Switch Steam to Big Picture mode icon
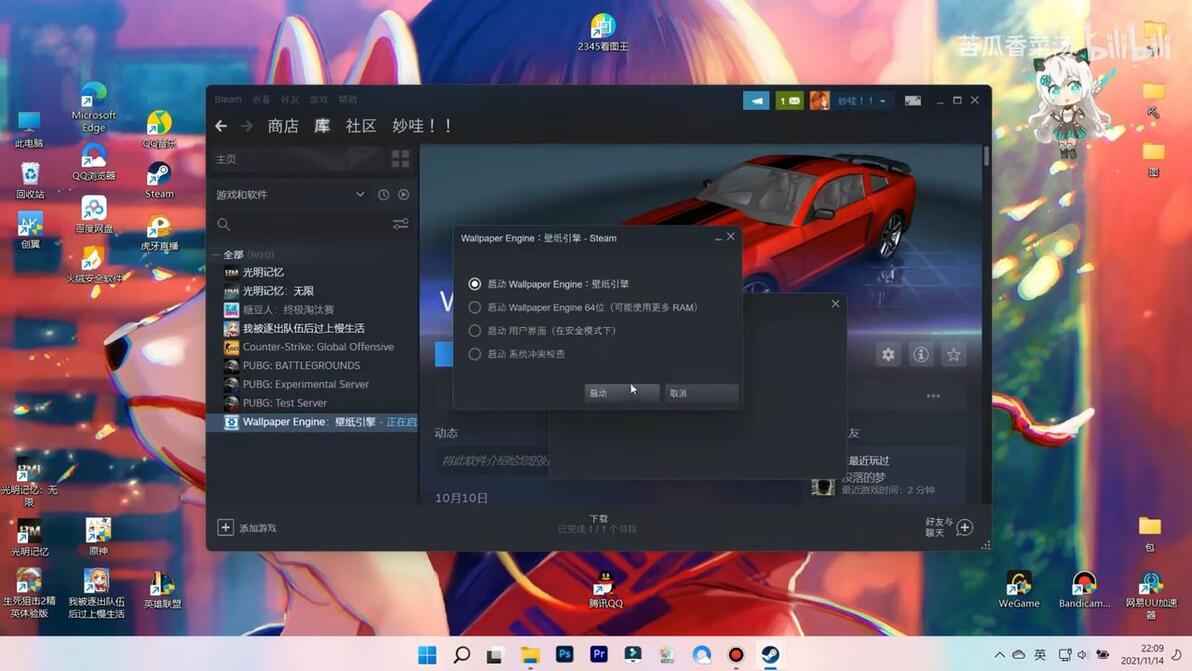The height and width of the screenshot is (671, 1192). tap(913, 100)
